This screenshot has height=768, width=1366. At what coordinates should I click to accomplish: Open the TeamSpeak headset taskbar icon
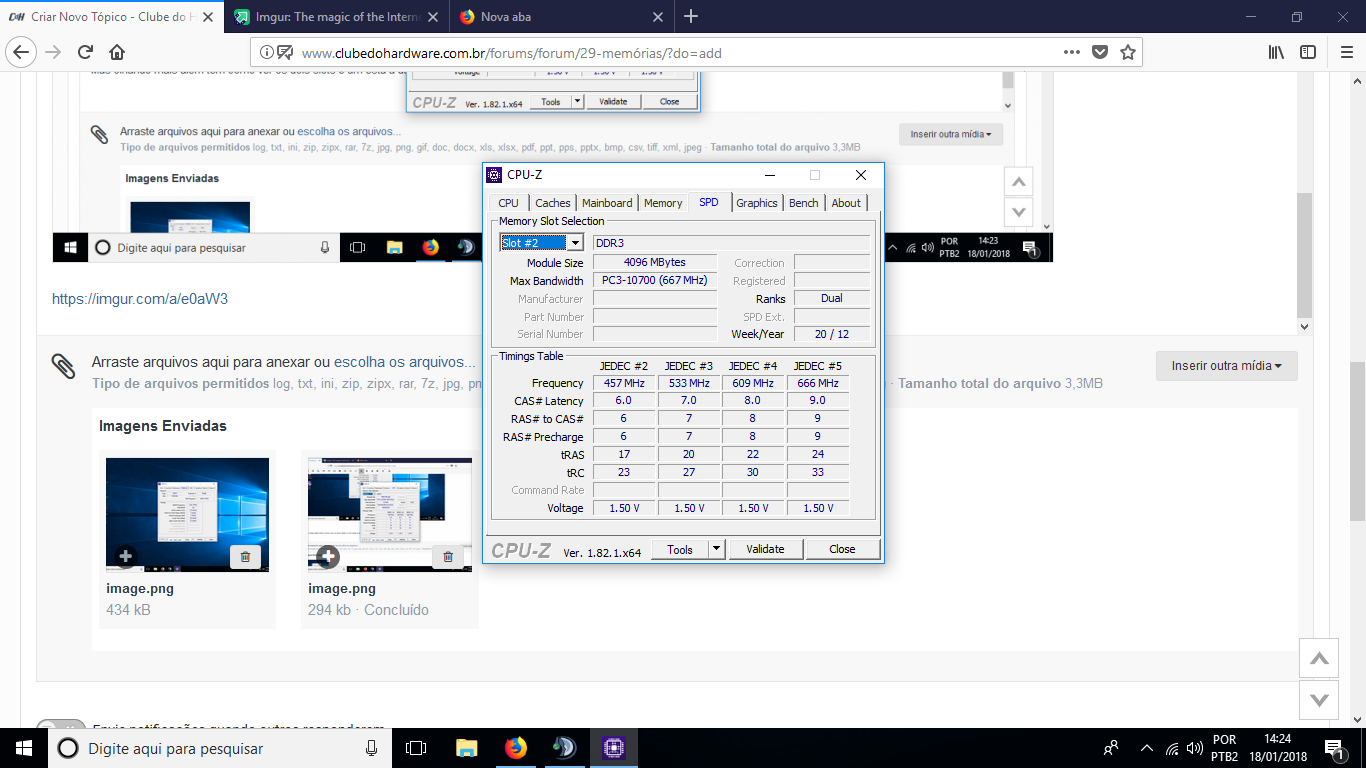[x=564, y=748]
